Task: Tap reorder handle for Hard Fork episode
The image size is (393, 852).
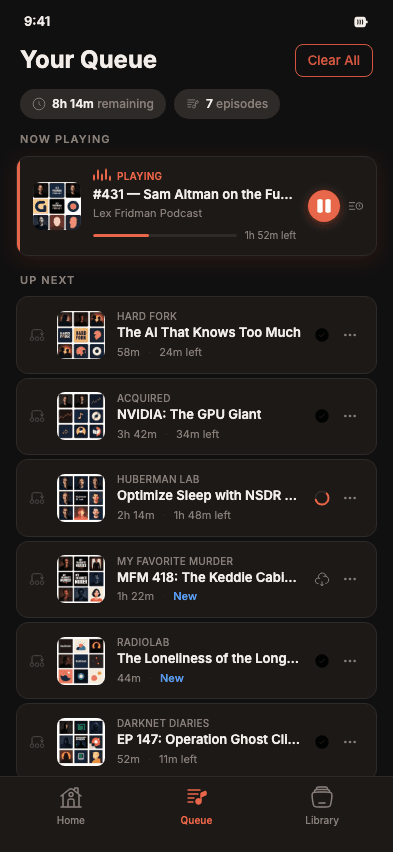Action: point(37,335)
